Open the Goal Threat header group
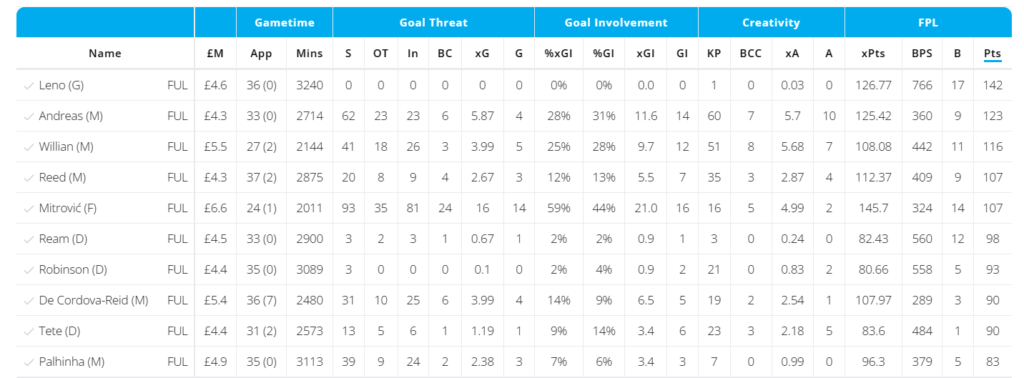 pyautogui.click(x=434, y=23)
